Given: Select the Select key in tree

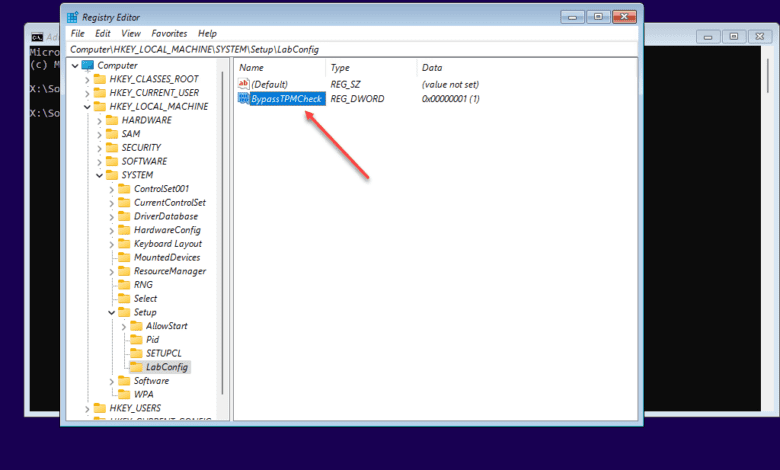Looking at the screenshot, I should click(x=145, y=298).
